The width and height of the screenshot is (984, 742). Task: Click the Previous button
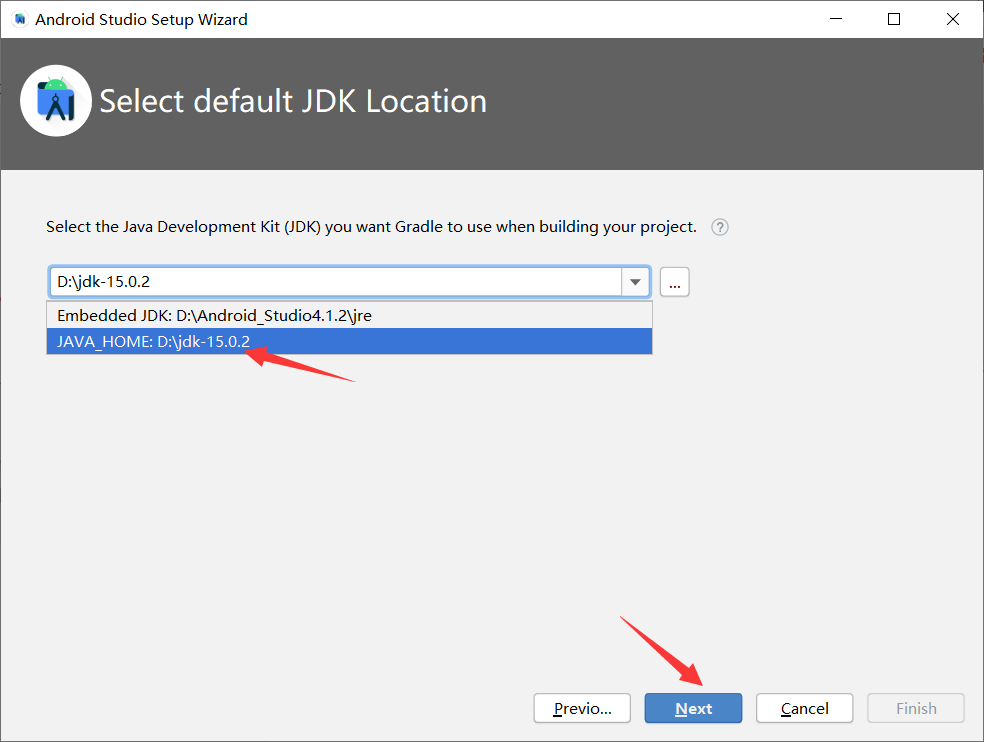point(582,708)
